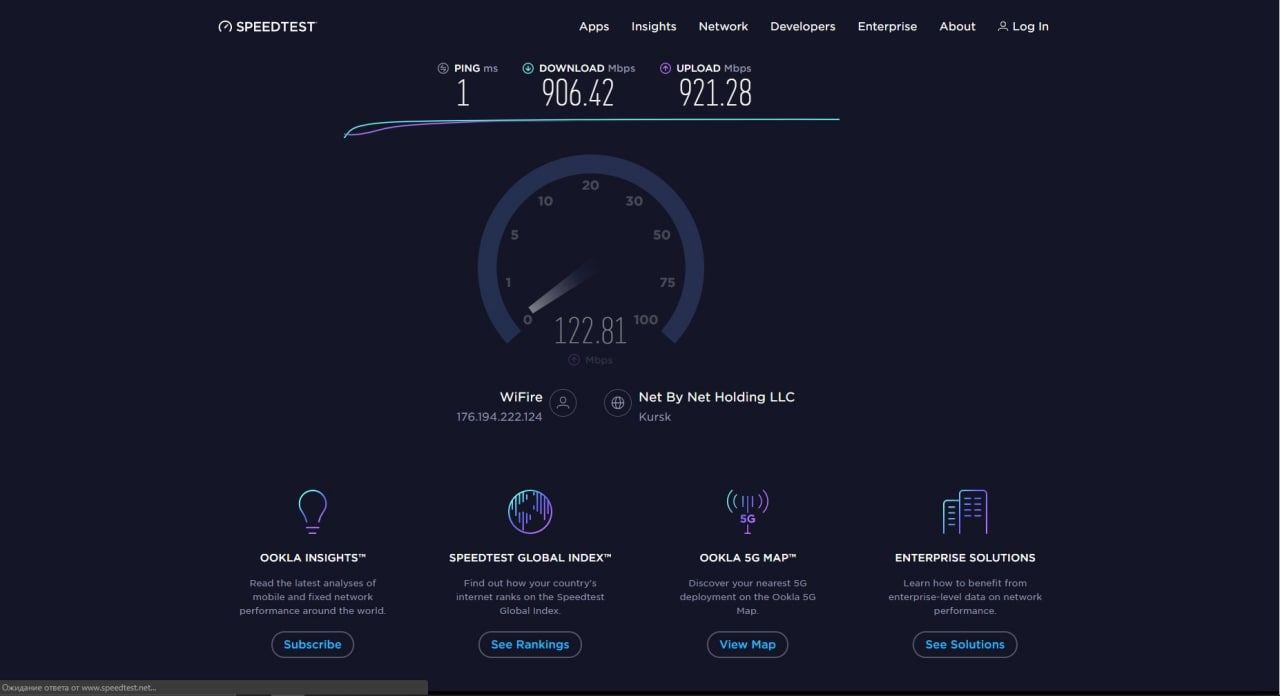Viewport: 1280px width, 696px height.
Task: Open the Network menu
Action: 723,26
